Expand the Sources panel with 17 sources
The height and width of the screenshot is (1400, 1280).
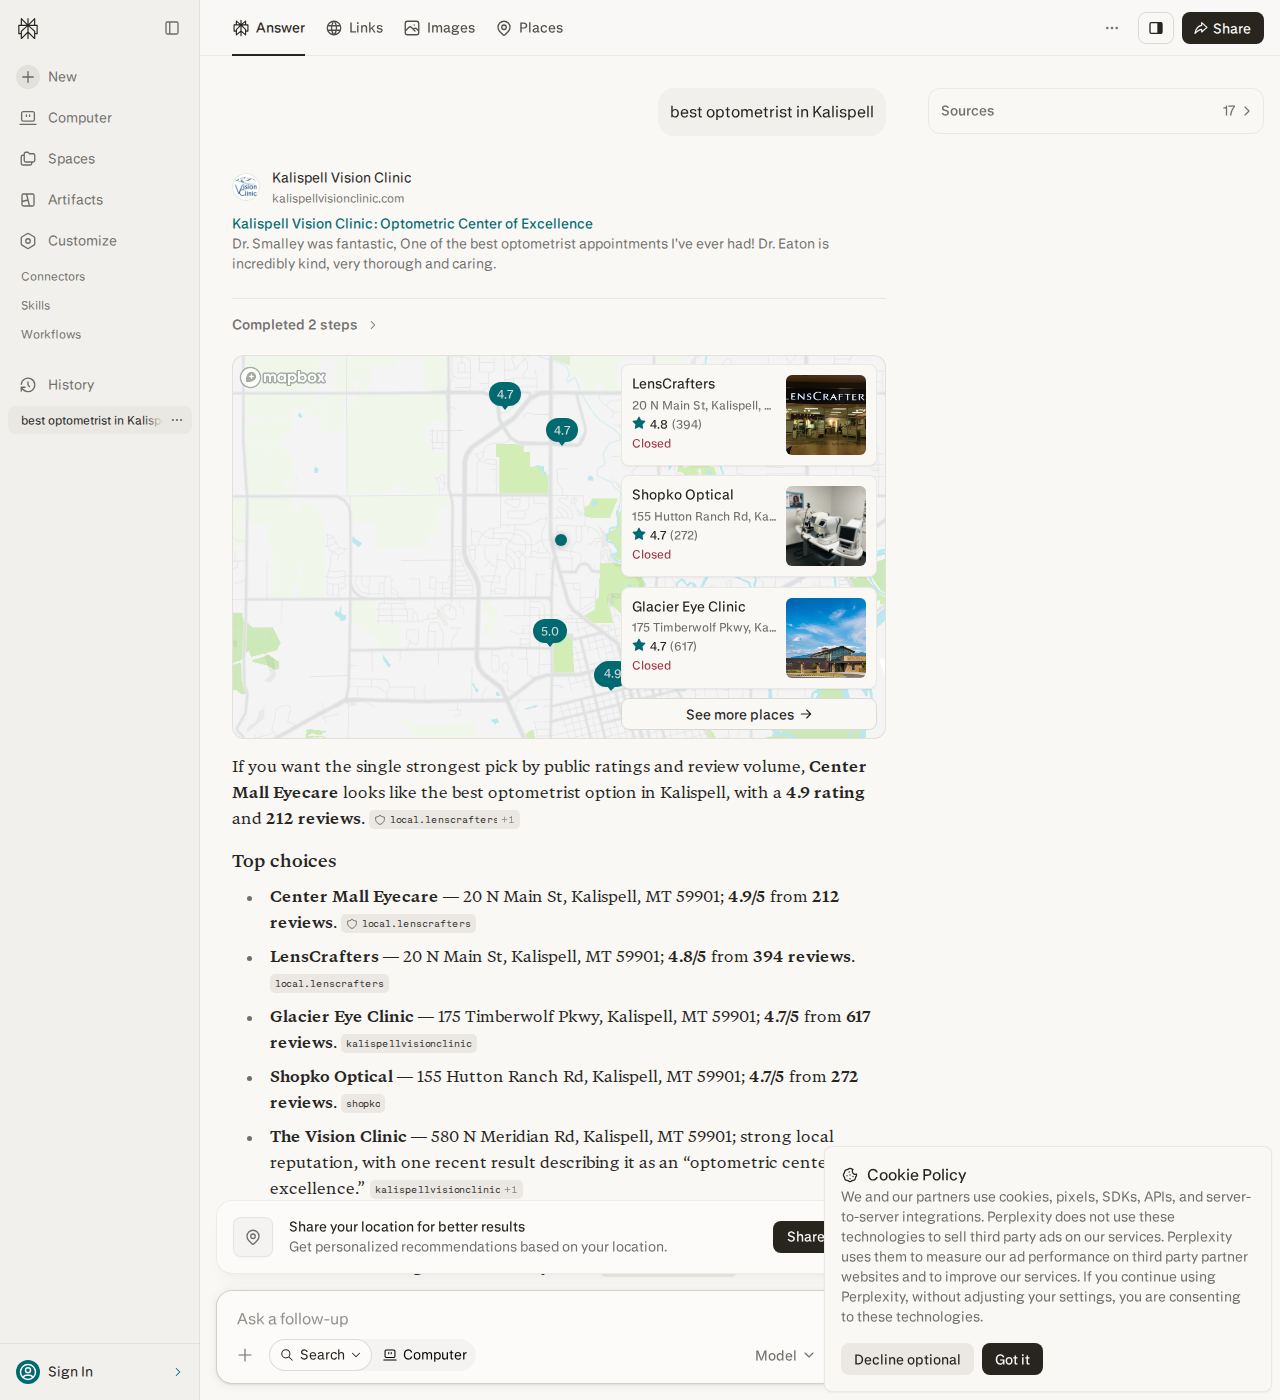1096,111
